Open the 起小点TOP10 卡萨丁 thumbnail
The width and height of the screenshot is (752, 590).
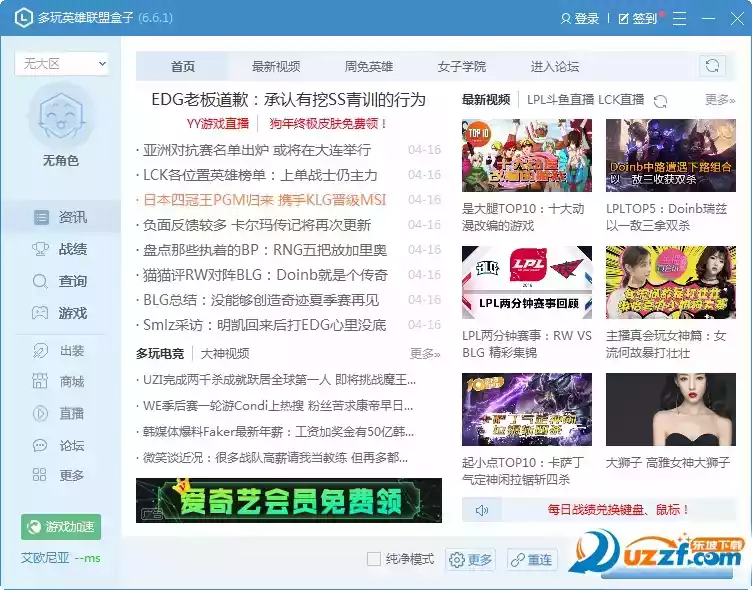click(x=527, y=410)
